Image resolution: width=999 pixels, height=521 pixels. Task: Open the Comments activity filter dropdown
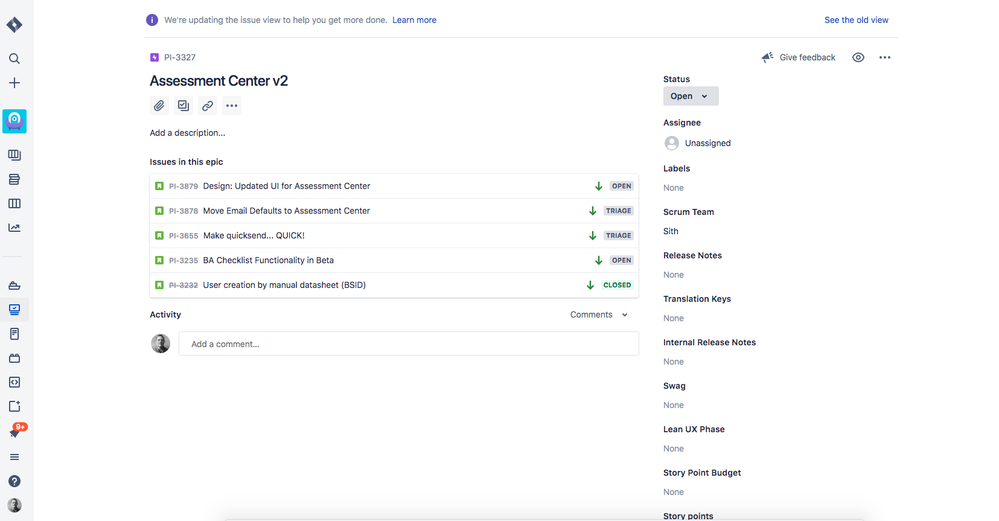pos(599,315)
